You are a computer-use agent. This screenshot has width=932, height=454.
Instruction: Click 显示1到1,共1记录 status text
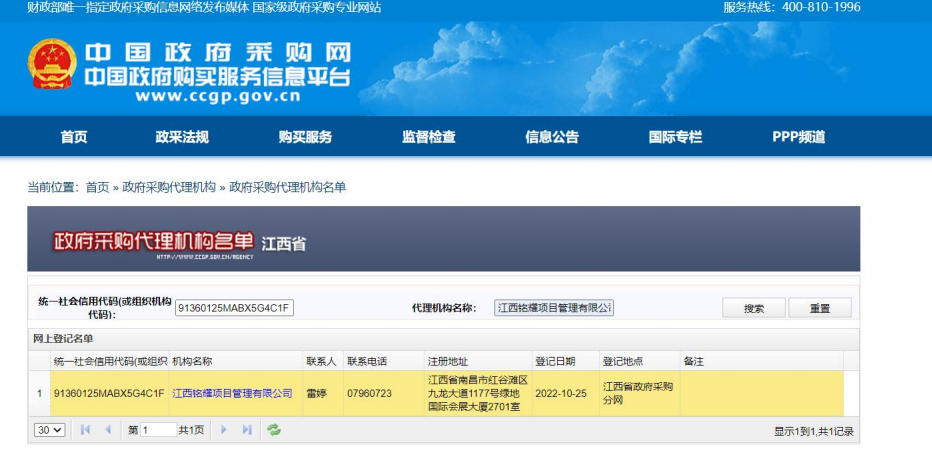(814, 432)
